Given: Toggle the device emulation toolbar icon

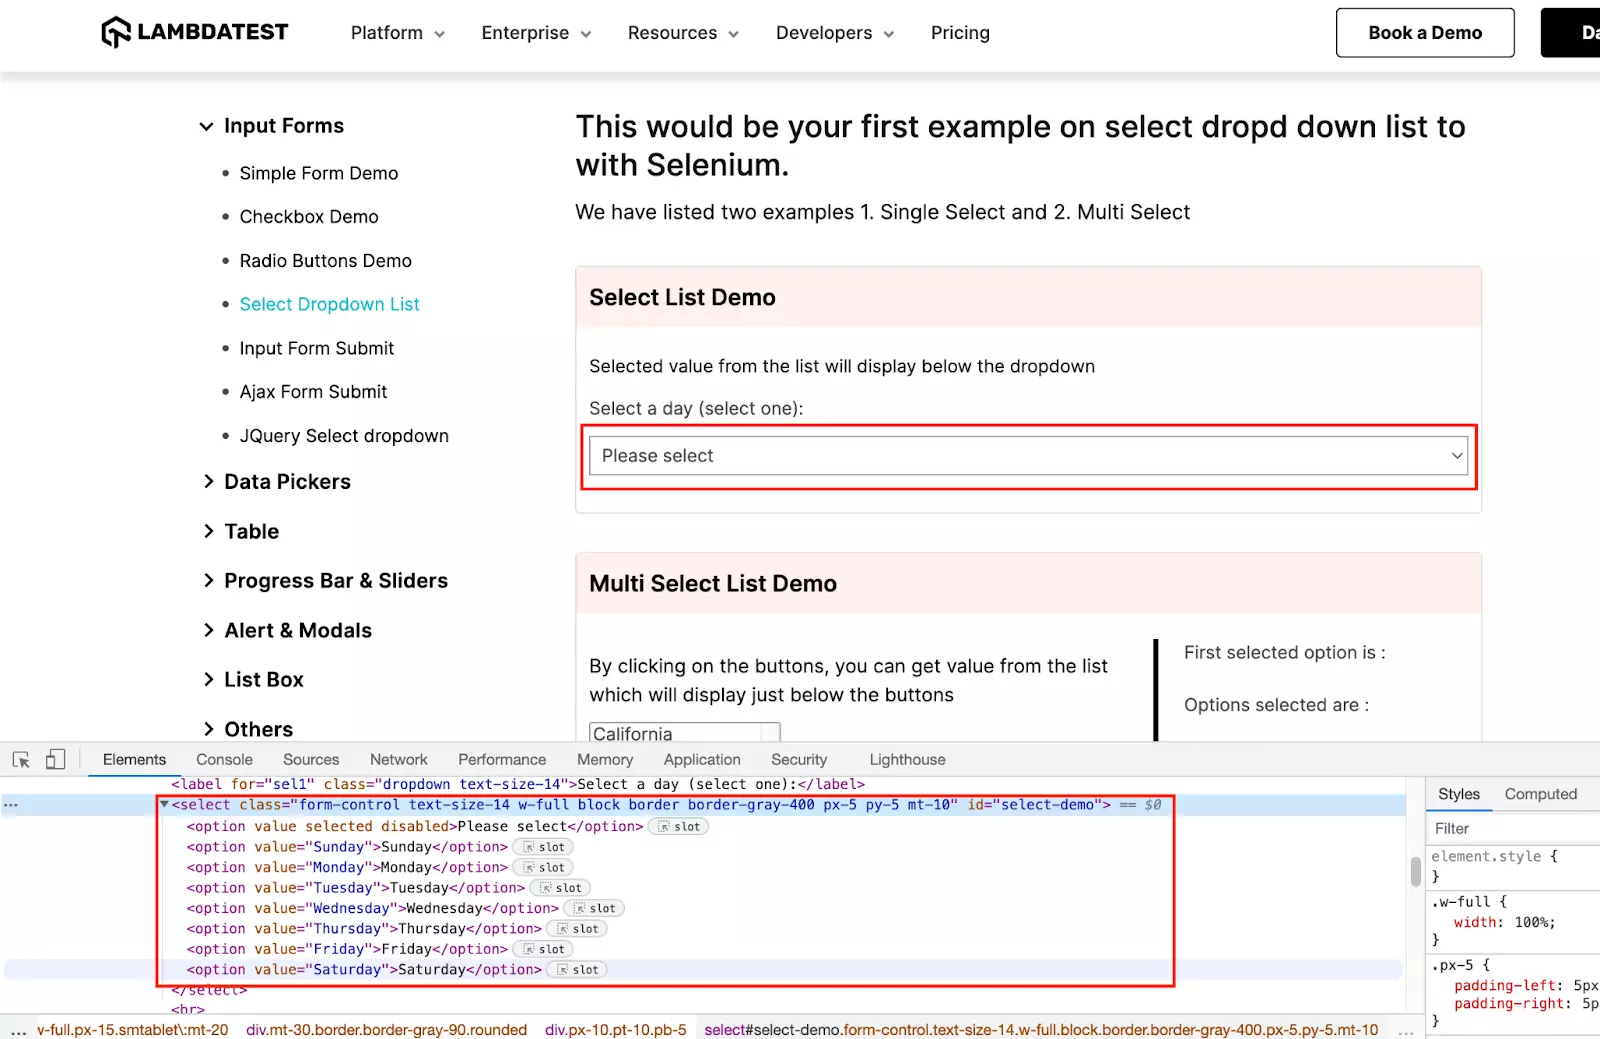Looking at the screenshot, I should tap(56, 759).
